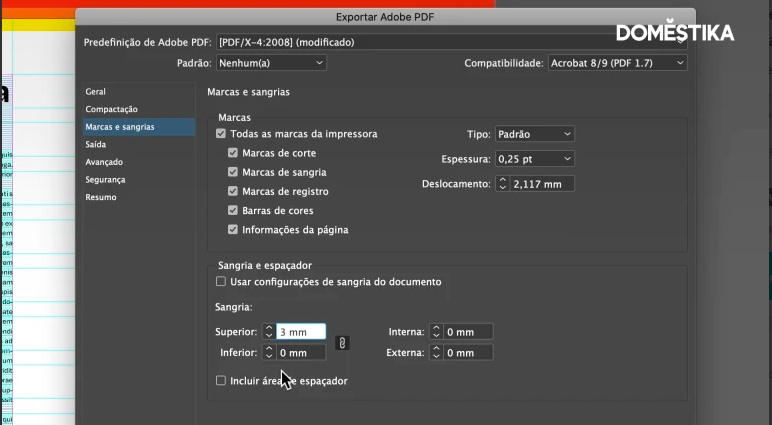Select Marcas e sangrias section
Viewport: 772px width, 425px height.
click(139, 127)
